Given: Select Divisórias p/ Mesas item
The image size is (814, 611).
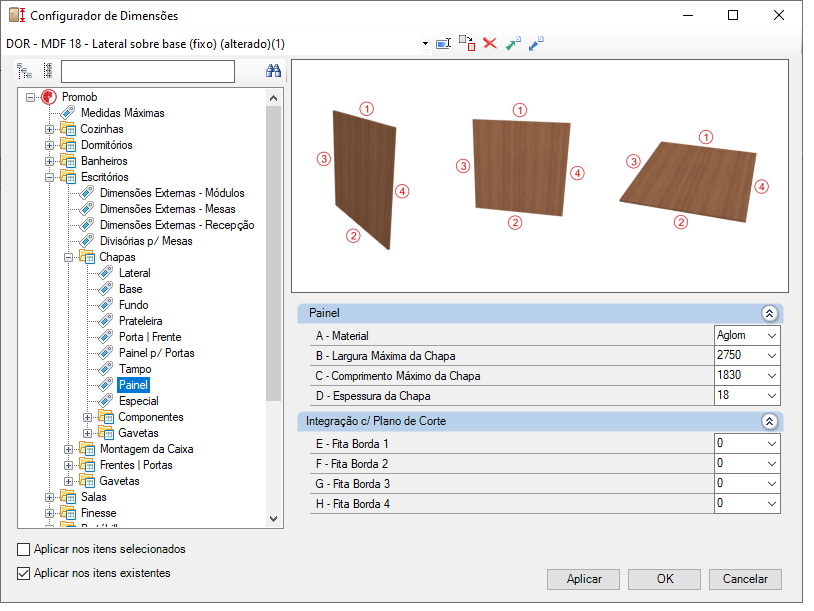Looking at the screenshot, I should [146, 241].
